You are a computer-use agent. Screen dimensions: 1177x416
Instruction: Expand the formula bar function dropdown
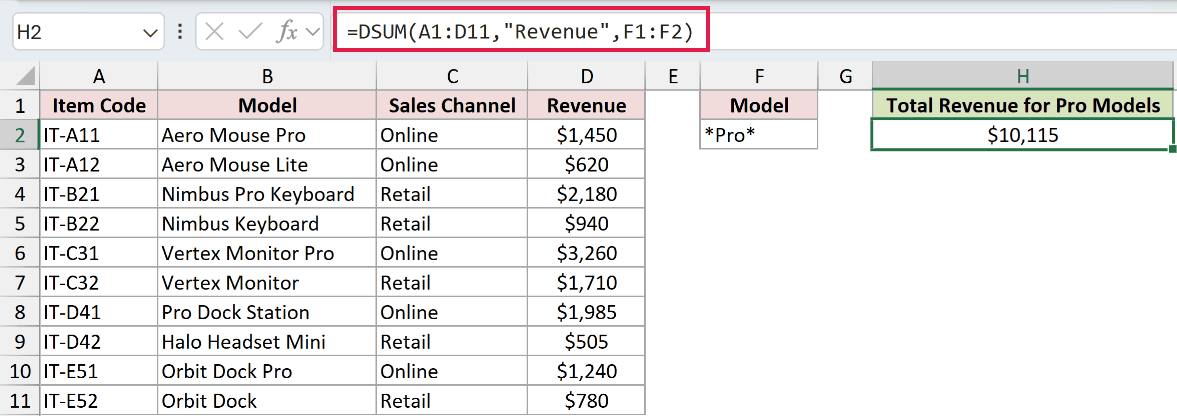[x=313, y=33]
